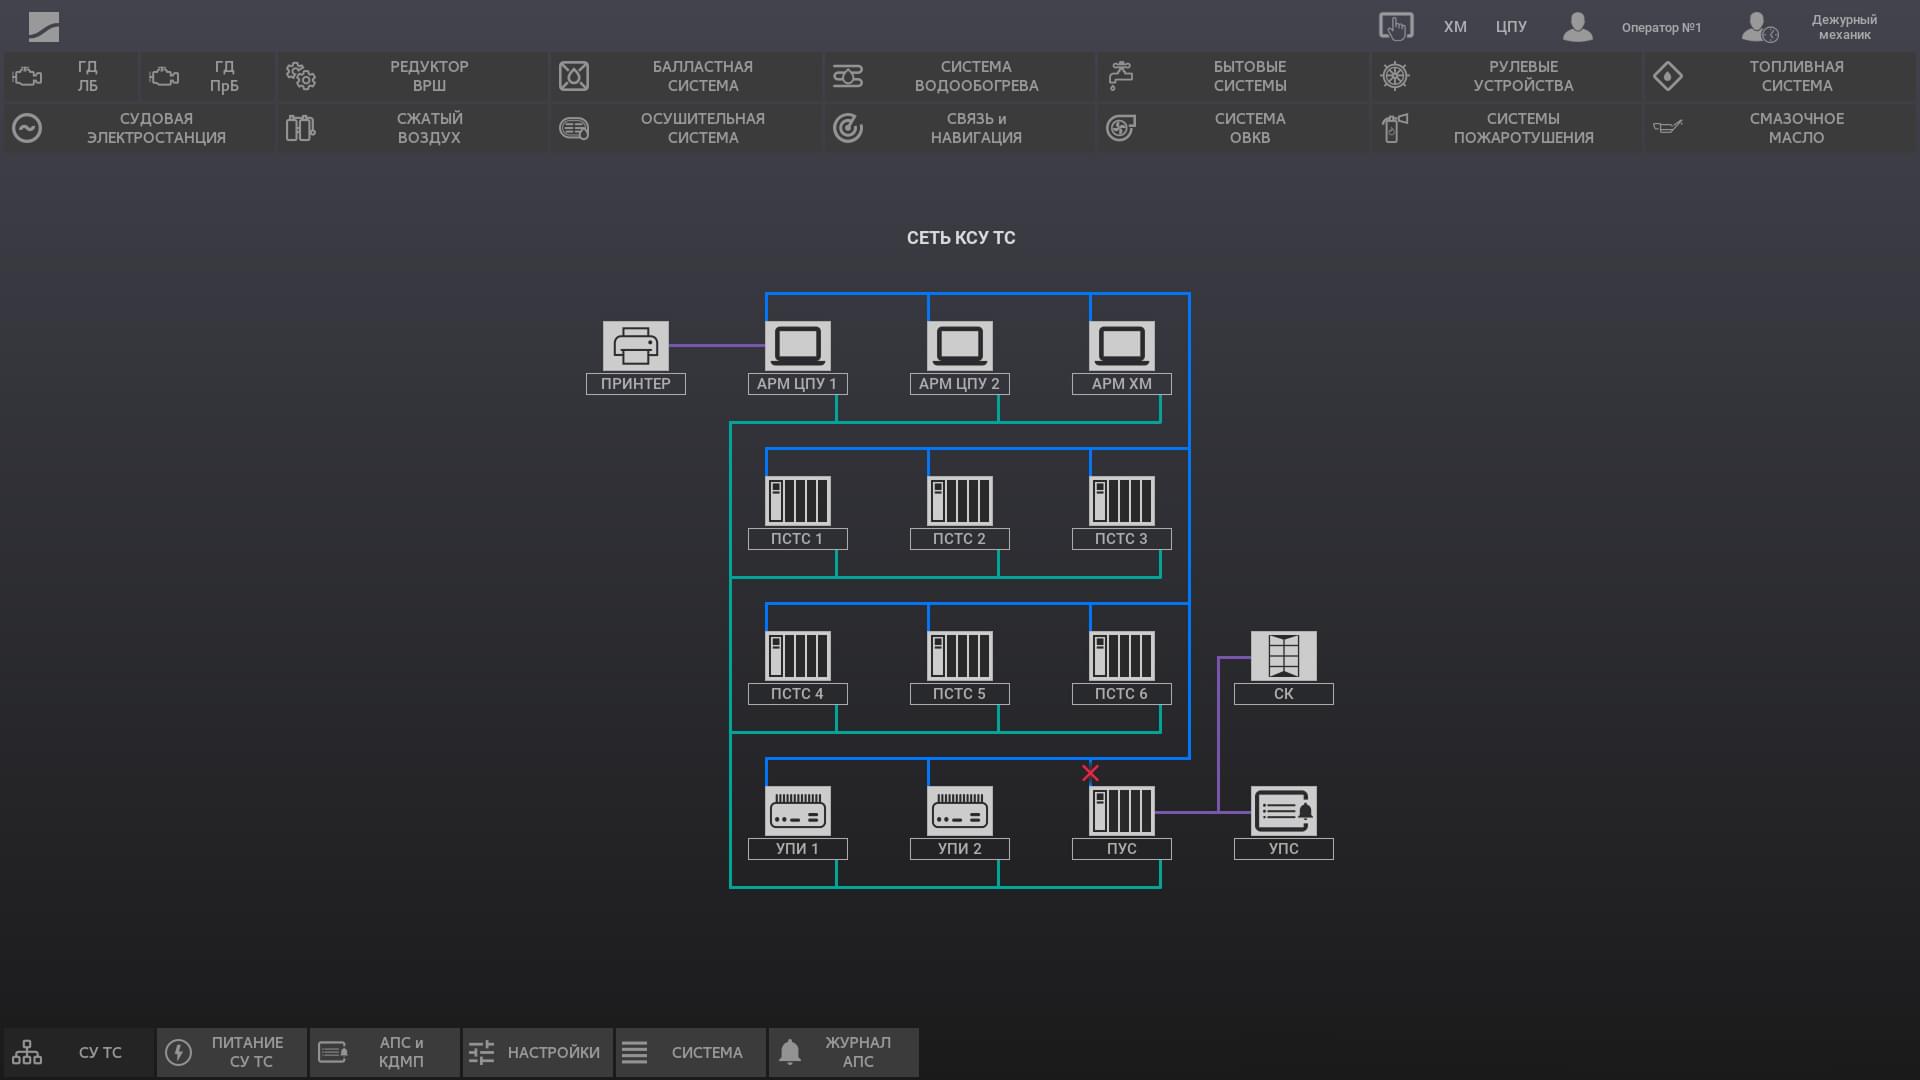Click the printer device icon
The image size is (1920, 1080).
pyautogui.click(x=635, y=346)
